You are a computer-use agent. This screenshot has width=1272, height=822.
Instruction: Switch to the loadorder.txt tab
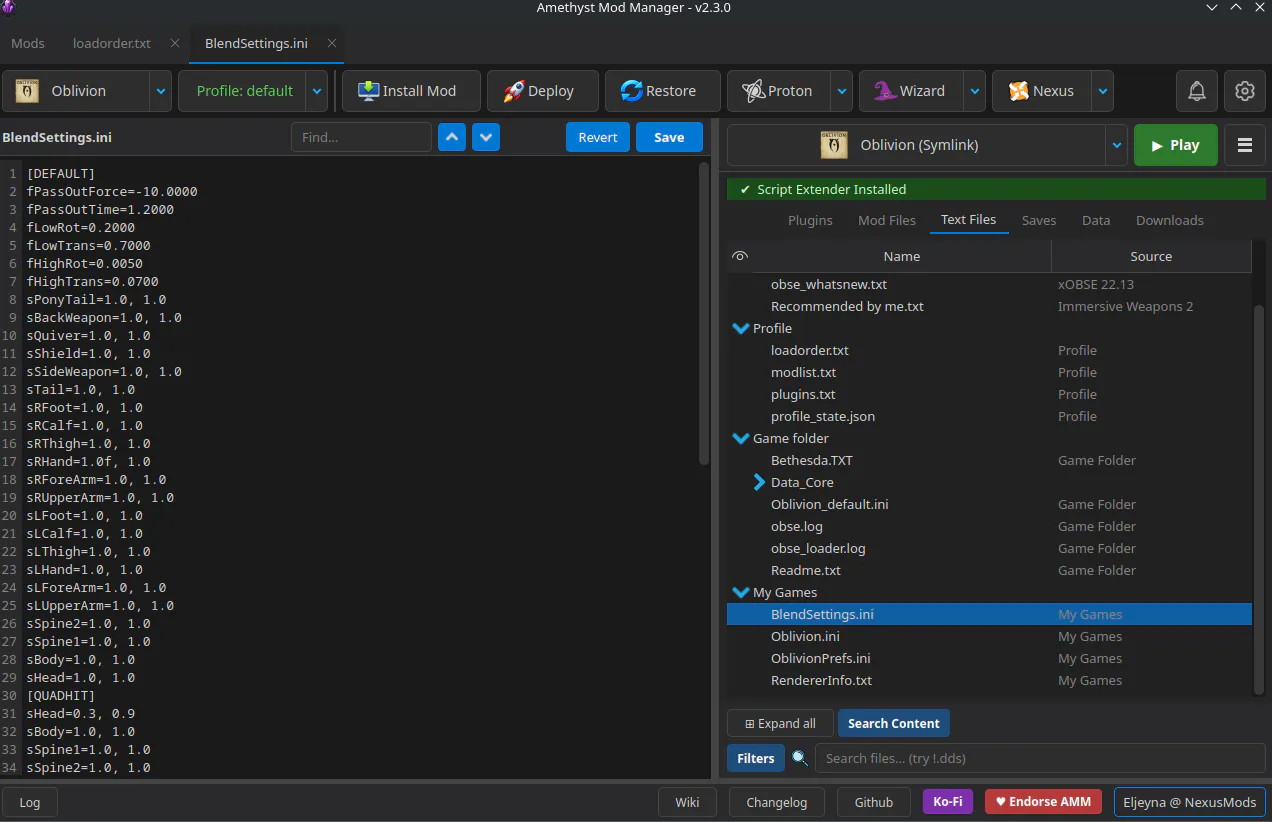pos(112,44)
